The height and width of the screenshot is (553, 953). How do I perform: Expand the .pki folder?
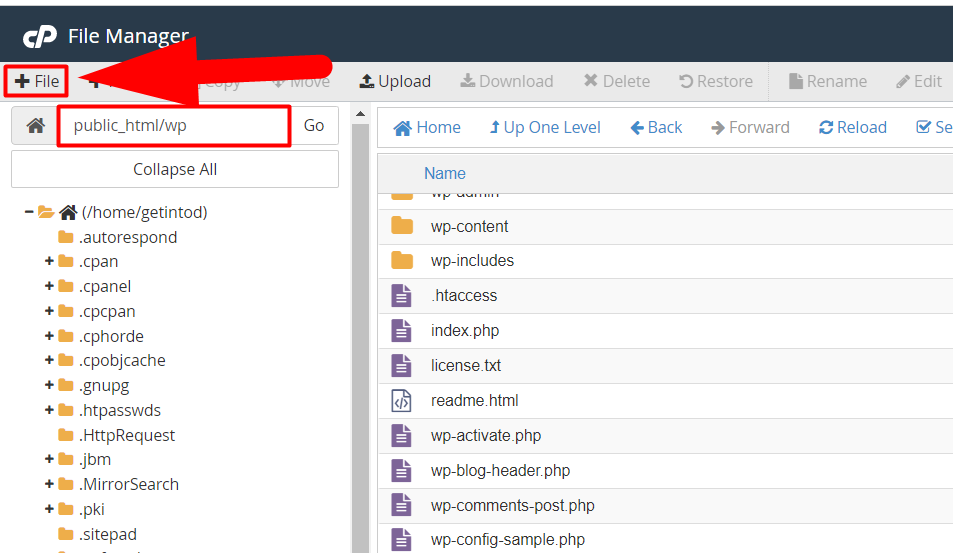click(x=49, y=509)
